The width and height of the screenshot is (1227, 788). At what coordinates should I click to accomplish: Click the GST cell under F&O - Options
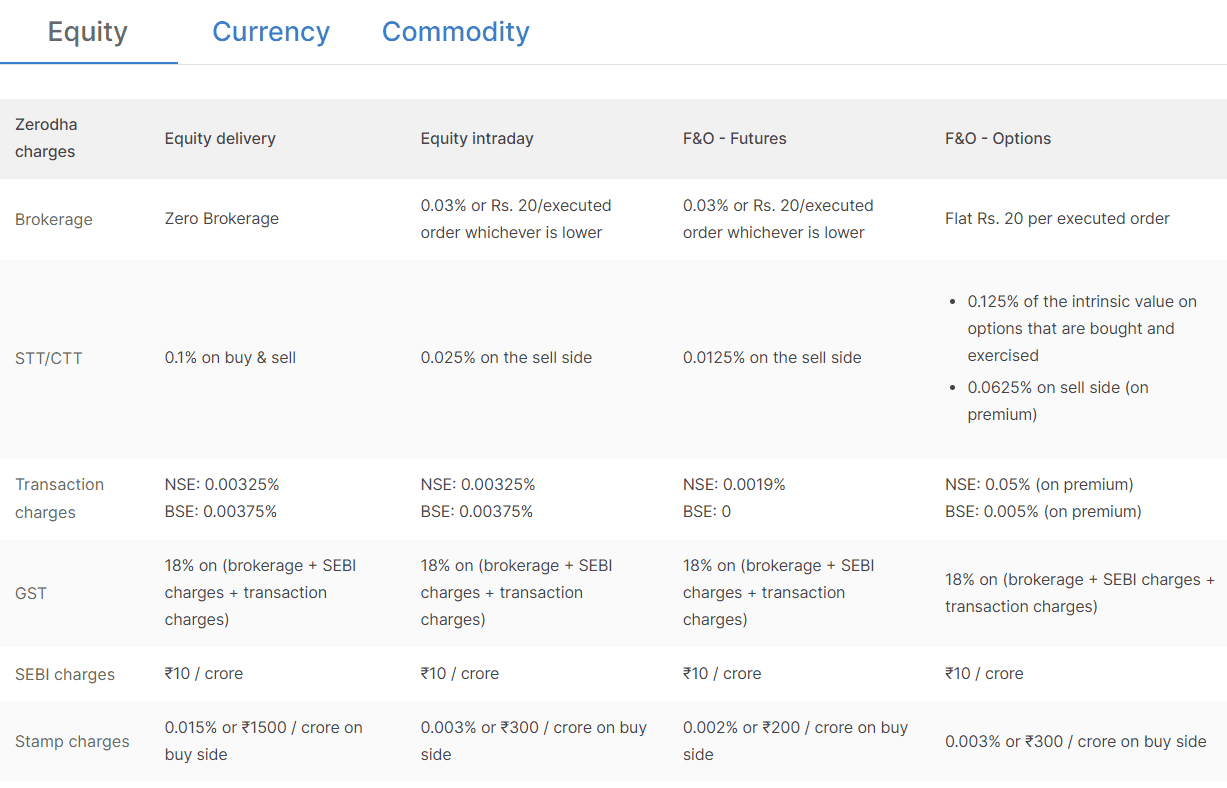(1080, 593)
